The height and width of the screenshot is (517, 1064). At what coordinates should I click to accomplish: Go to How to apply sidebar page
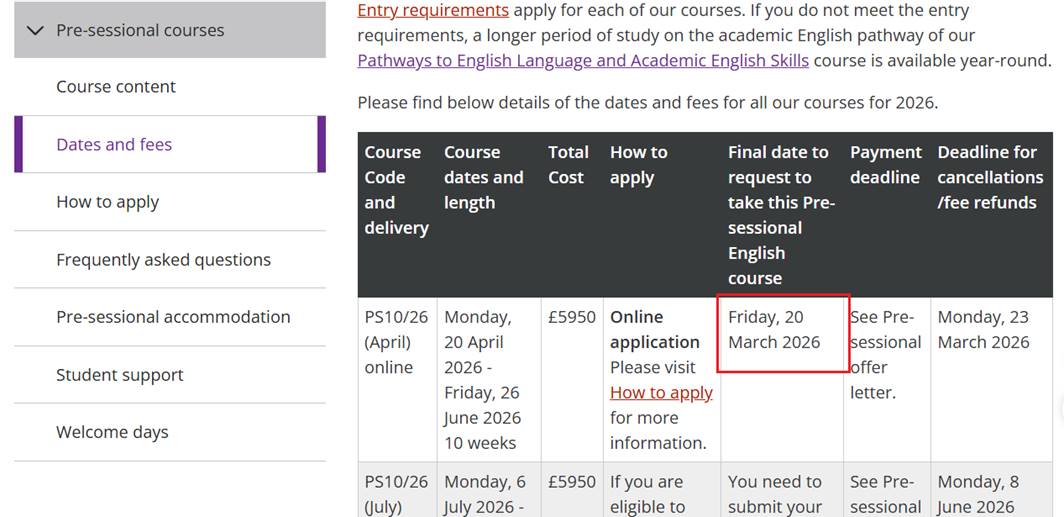point(108,202)
